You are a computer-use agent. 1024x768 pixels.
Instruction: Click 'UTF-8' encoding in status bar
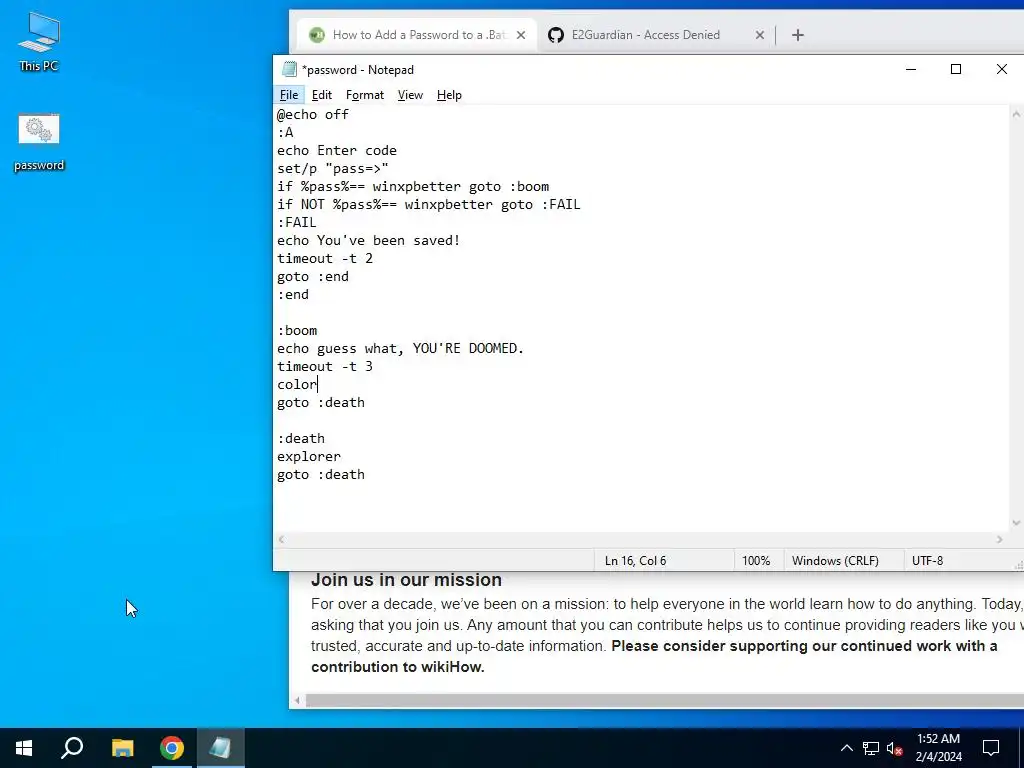(927, 560)
